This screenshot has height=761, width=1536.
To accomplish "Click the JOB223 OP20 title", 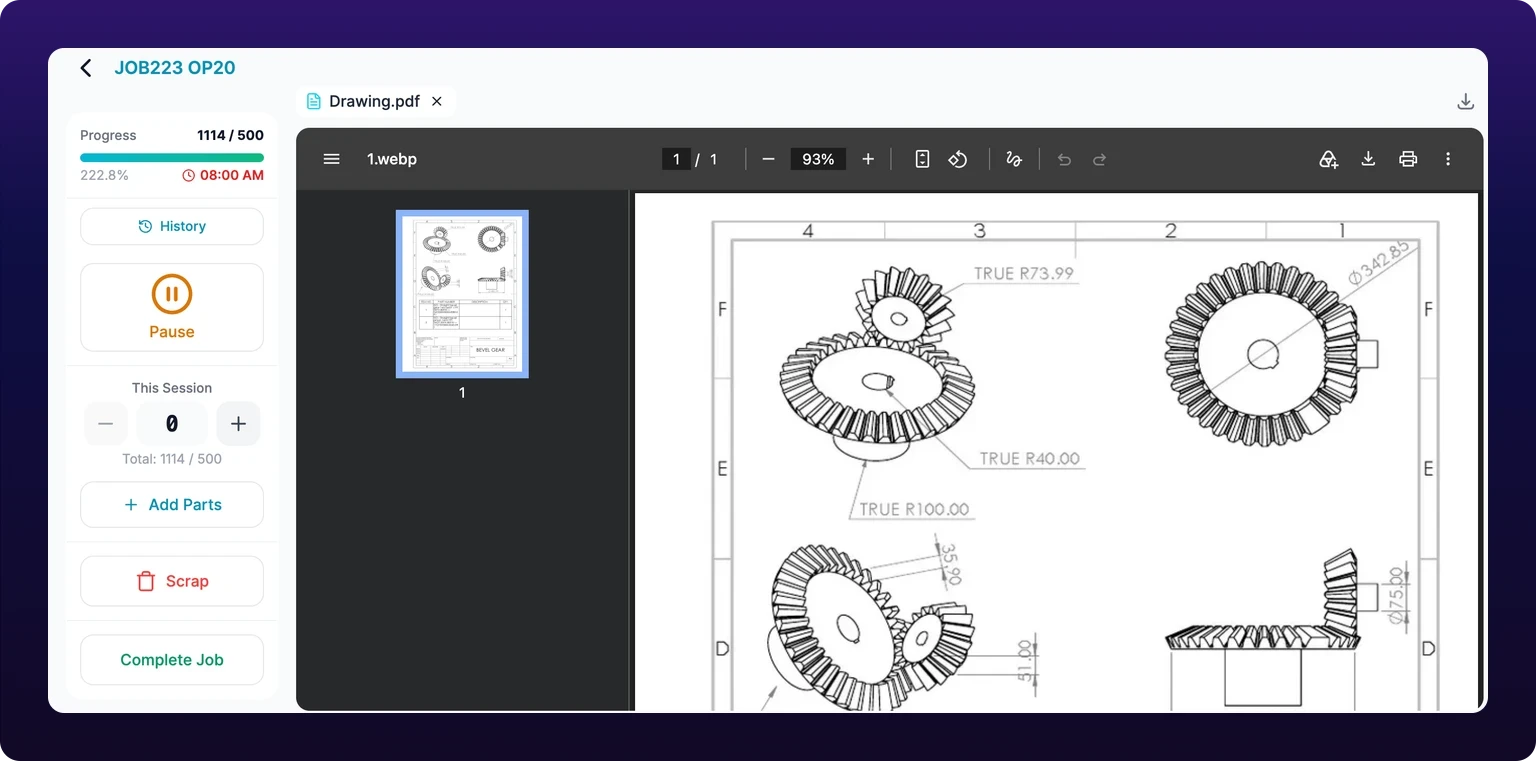I will [x=175, y=68].
